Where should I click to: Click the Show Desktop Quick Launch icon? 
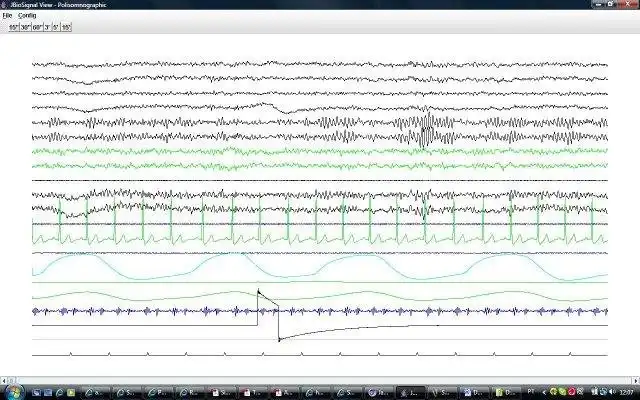tap(36, 393)
